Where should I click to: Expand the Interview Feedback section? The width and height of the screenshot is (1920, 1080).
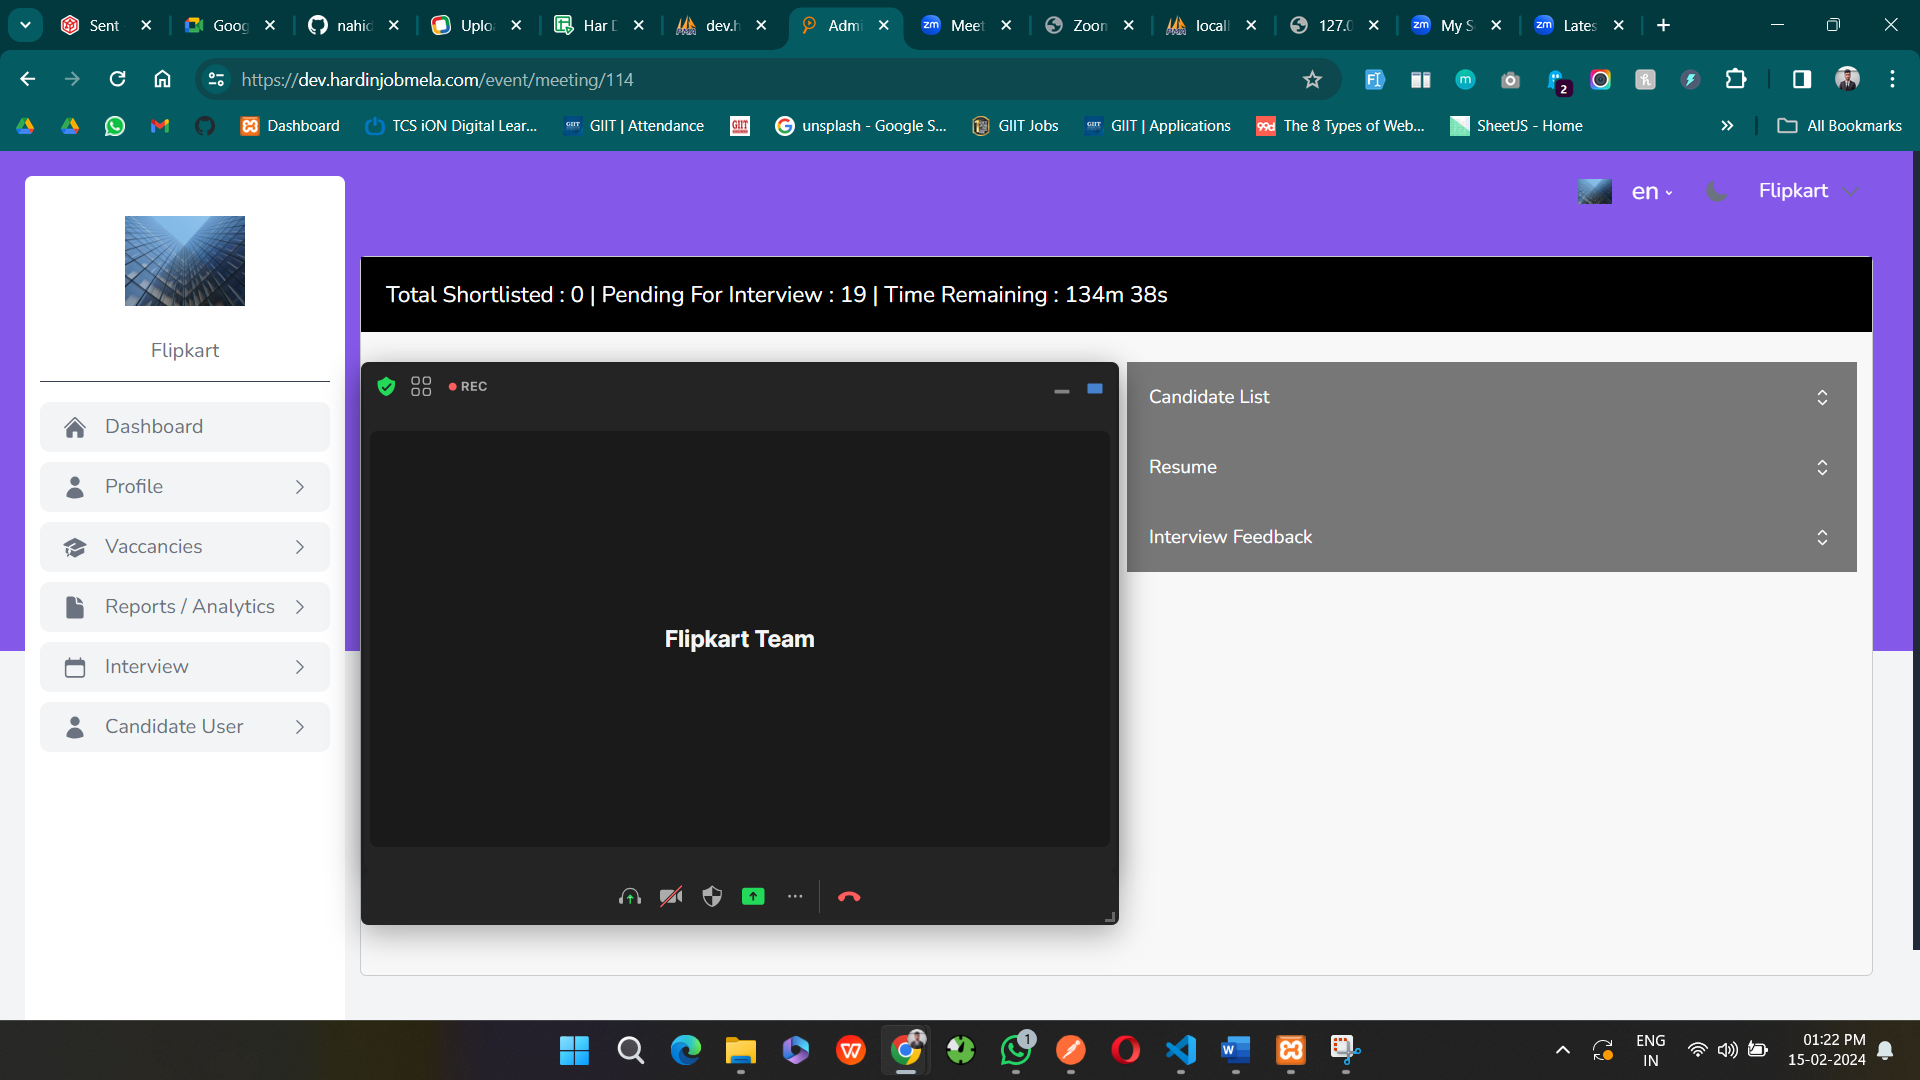(1491, 537)
